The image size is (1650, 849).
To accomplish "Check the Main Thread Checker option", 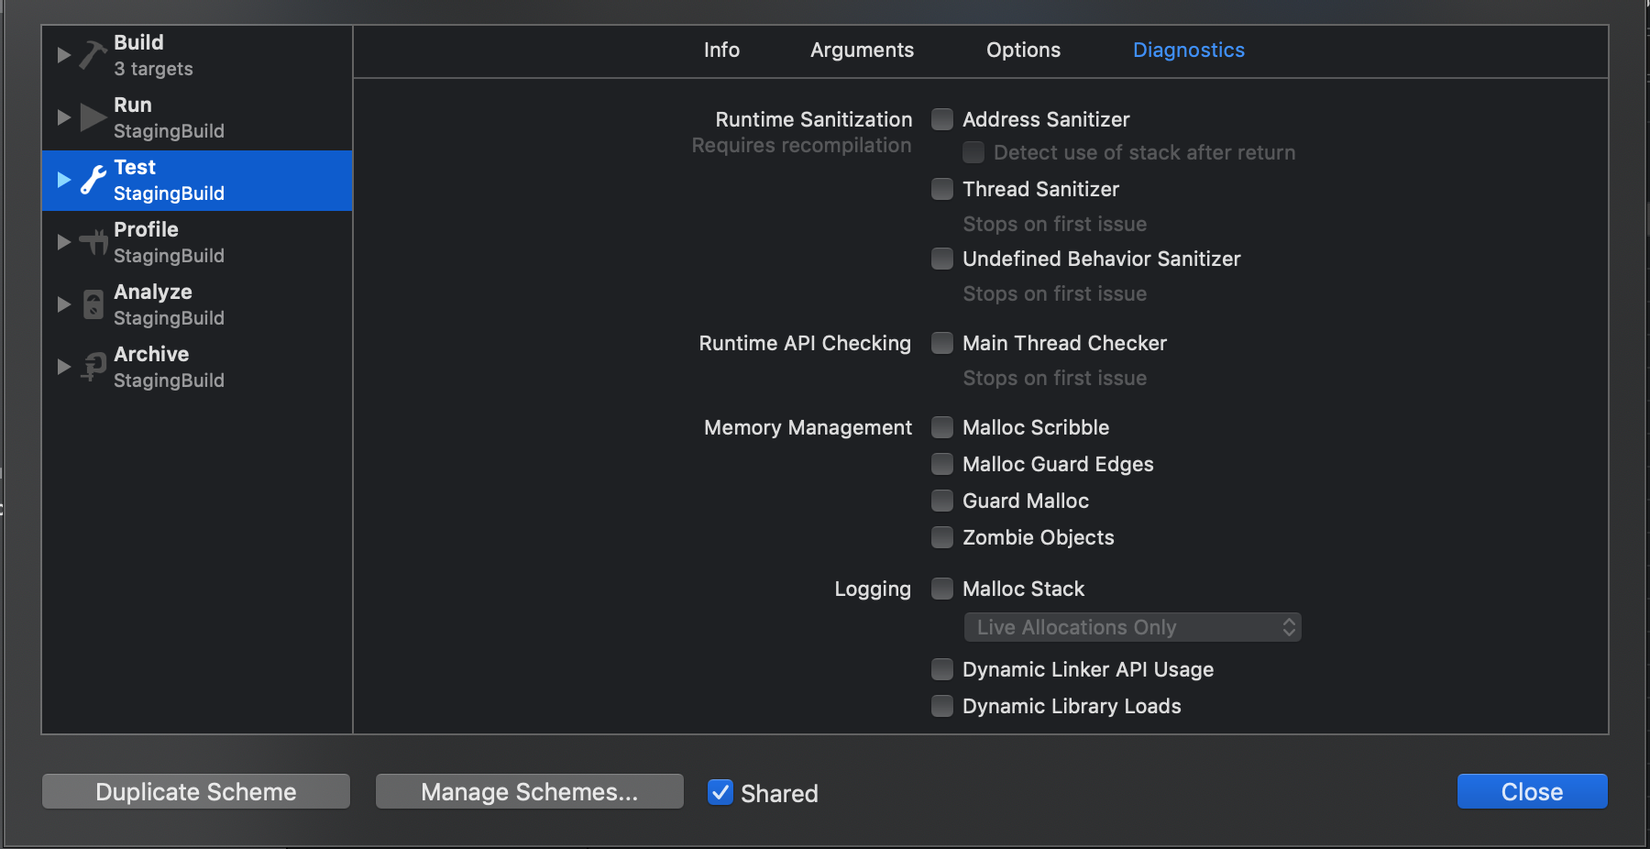I will 942,343.
